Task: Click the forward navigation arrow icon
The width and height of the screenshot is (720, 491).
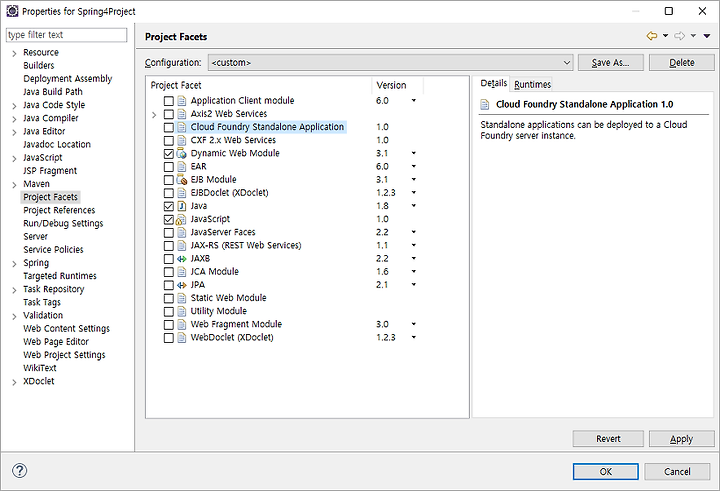Action: 680,36
